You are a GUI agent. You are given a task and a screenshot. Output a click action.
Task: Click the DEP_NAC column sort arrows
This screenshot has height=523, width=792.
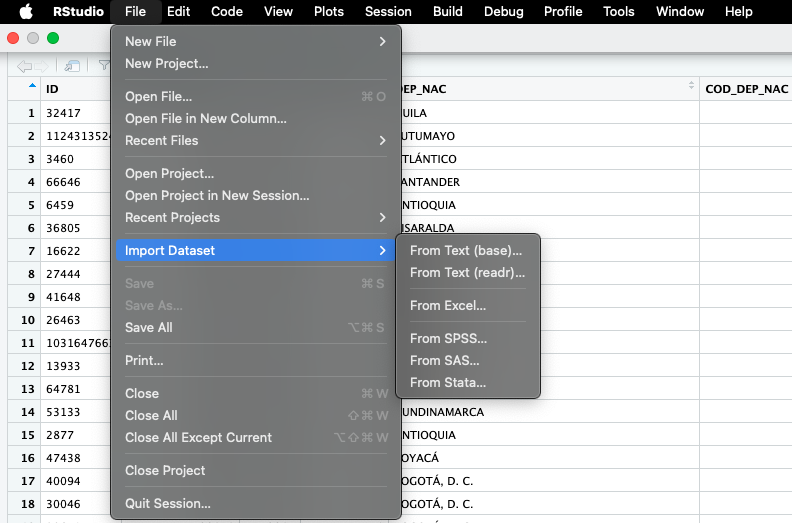pyautogui.click(x=691, y=85)
